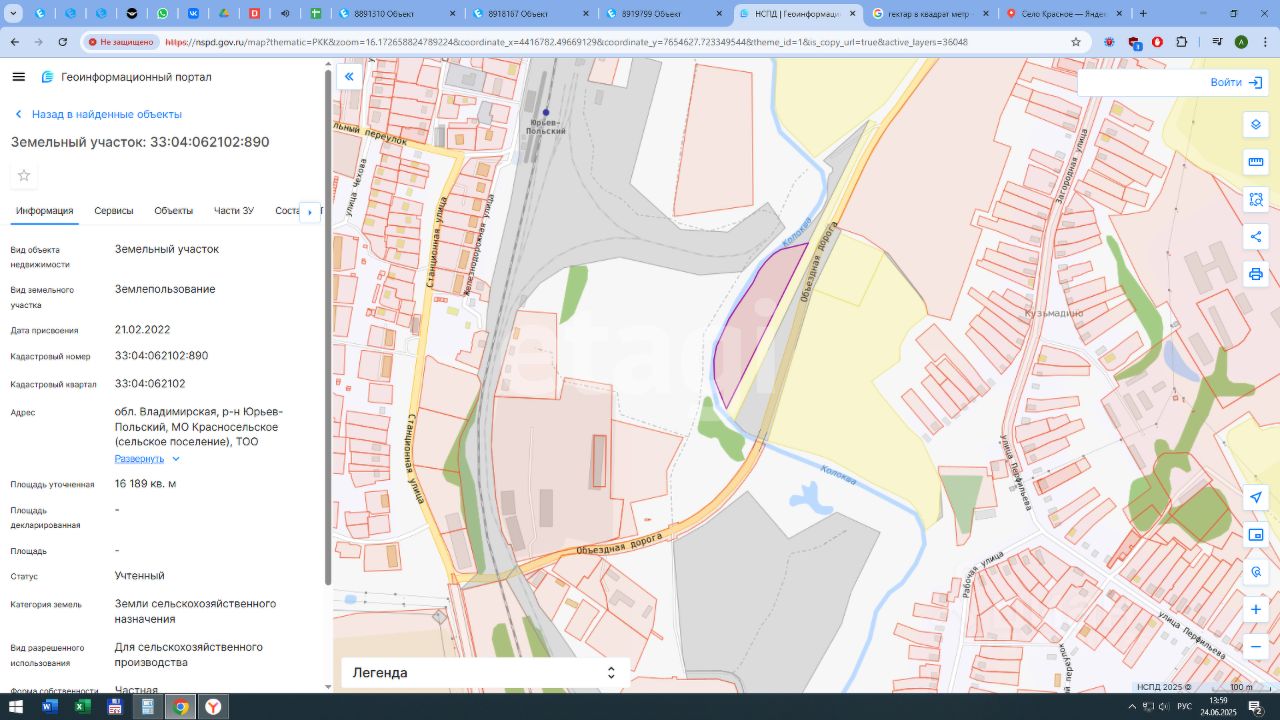Viewport: 1280px width, 720px height.
Task: Click the cadastral quarter value 33:04:062102
Action: click(x=150, y=384)
